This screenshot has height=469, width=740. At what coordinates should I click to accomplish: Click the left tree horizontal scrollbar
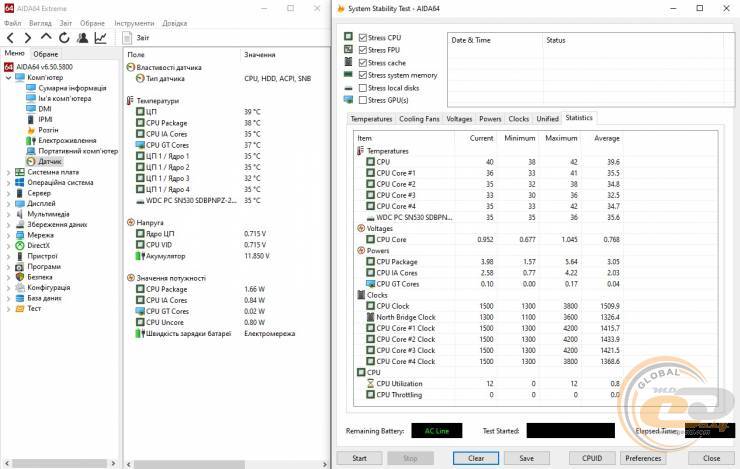(x=59, y=464)
